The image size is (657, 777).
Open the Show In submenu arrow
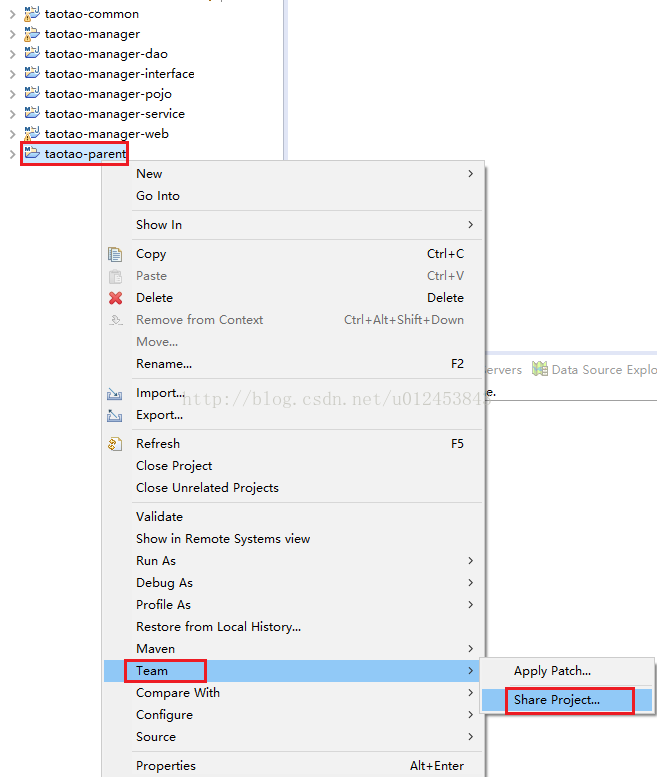470,224
